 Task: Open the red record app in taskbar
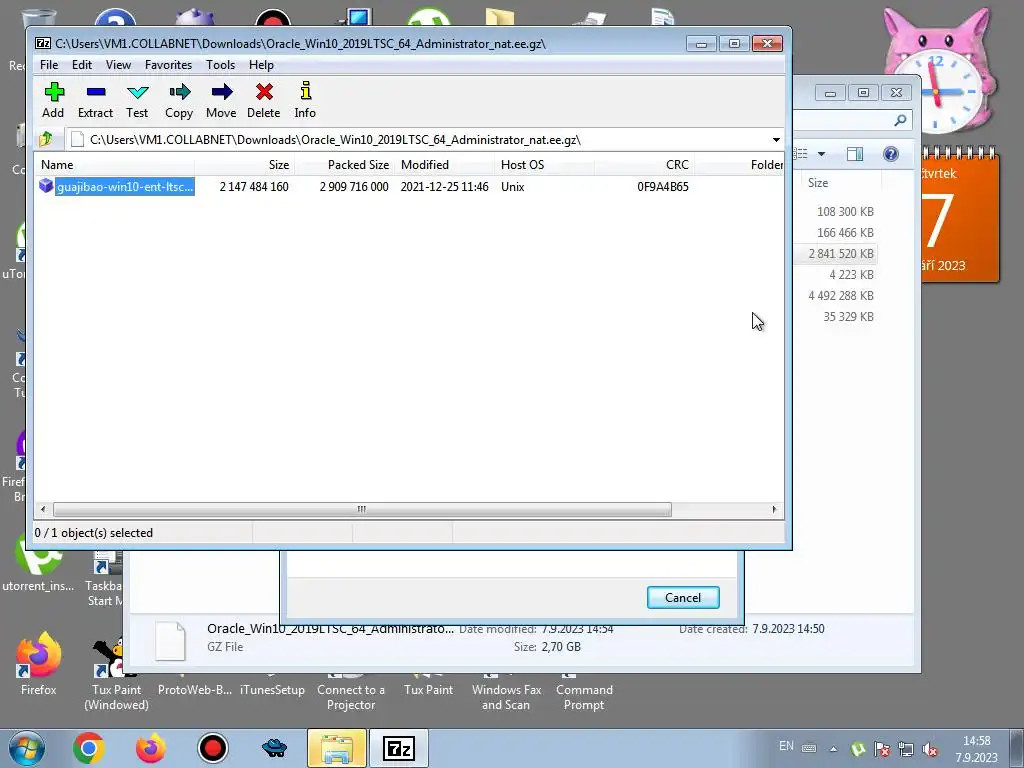tap(213, 748)
